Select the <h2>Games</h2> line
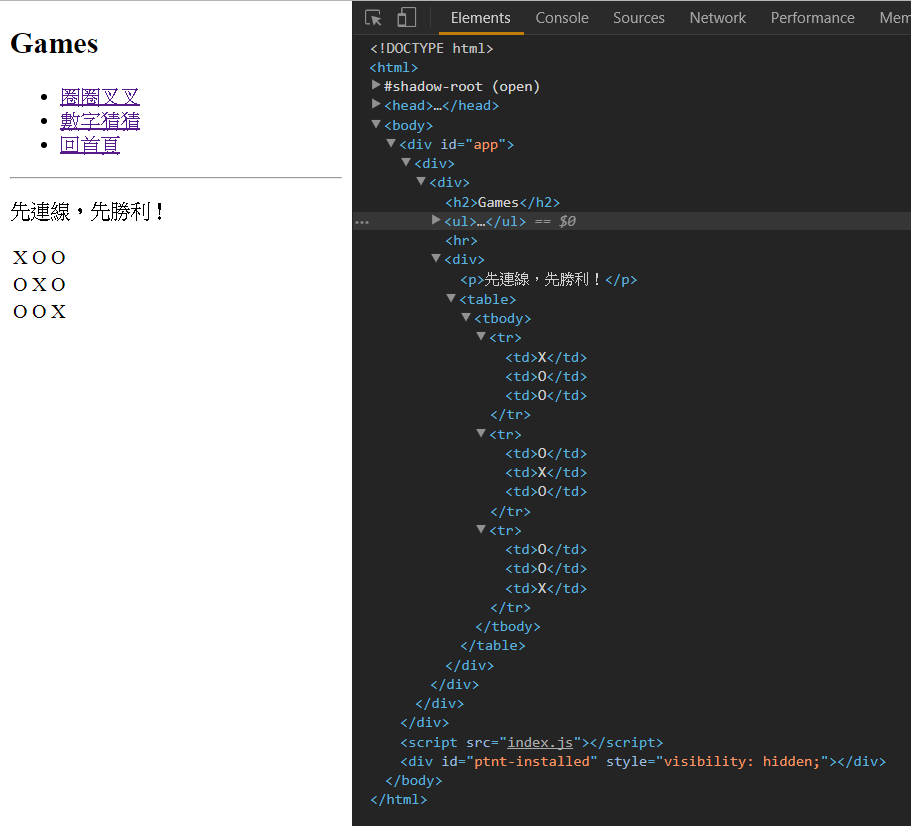 [x=503, y=202]
